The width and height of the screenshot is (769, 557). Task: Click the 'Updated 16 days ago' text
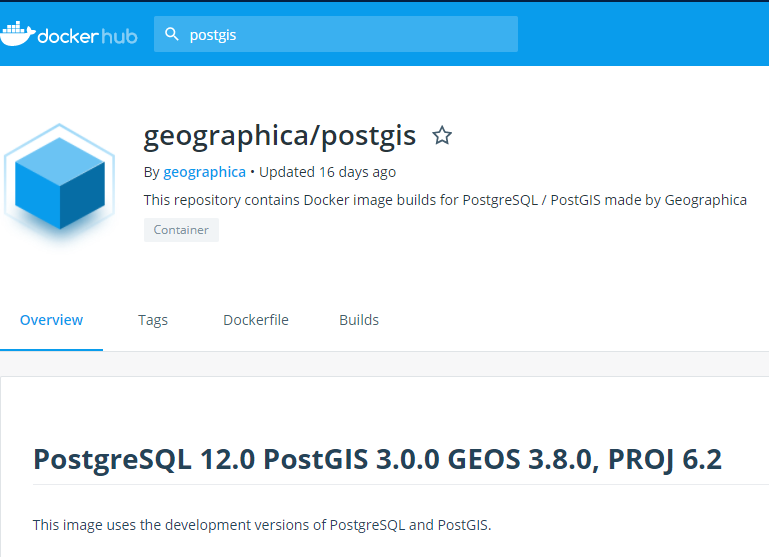click(327, 172)
